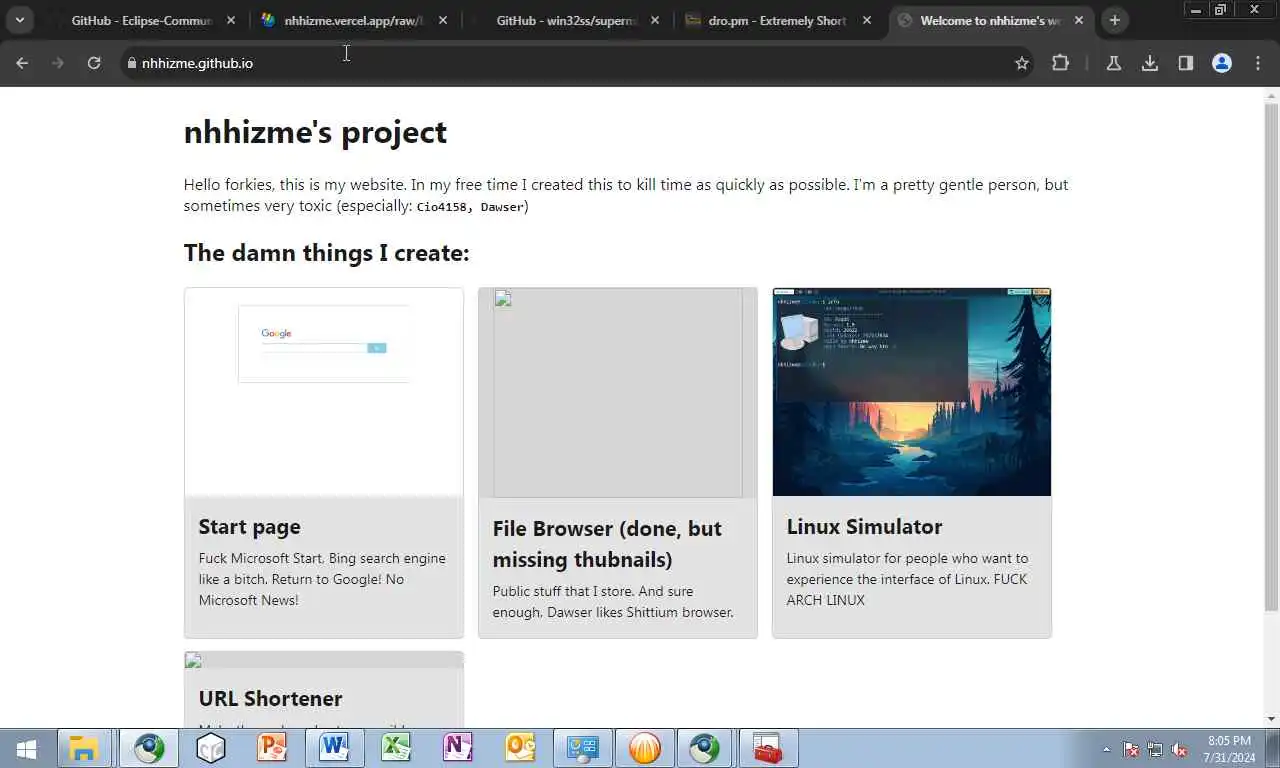Open the experiments flask icon

[1113, 63]
